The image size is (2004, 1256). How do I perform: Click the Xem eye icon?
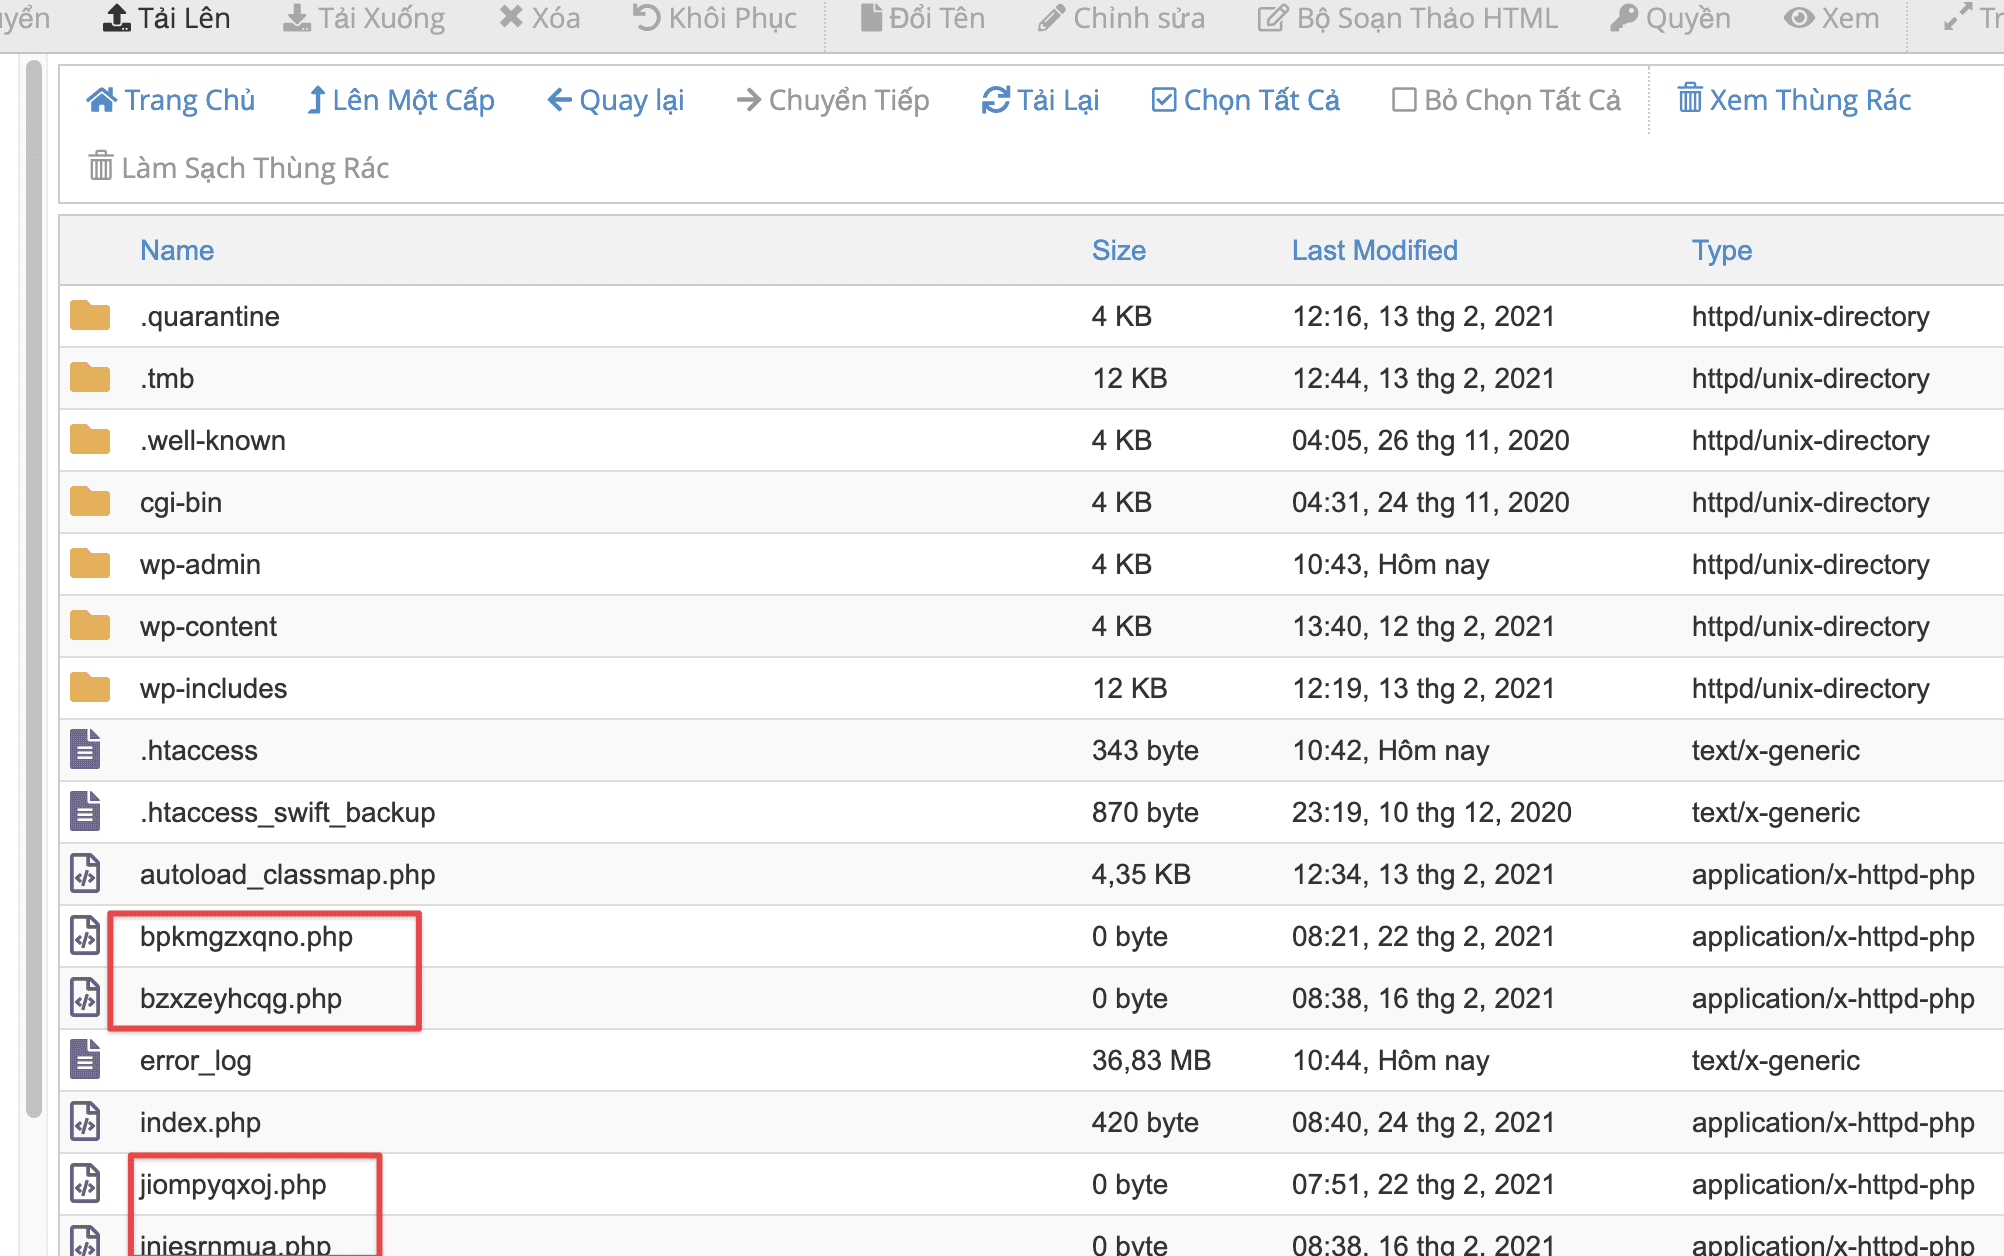pos(1798,18)
